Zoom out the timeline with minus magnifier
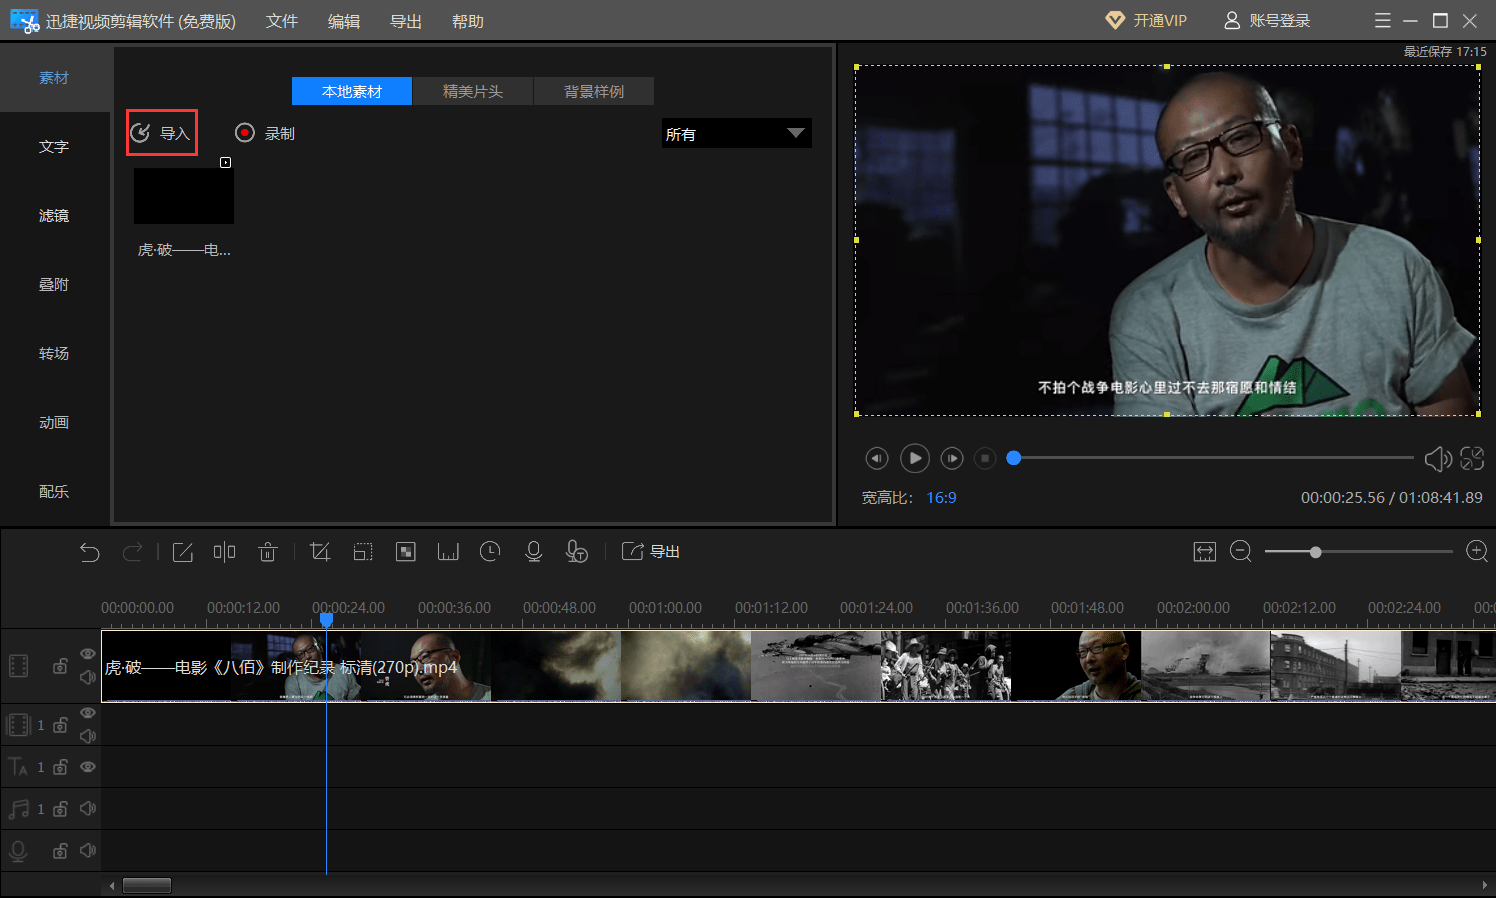 (x=1241, y=552)
